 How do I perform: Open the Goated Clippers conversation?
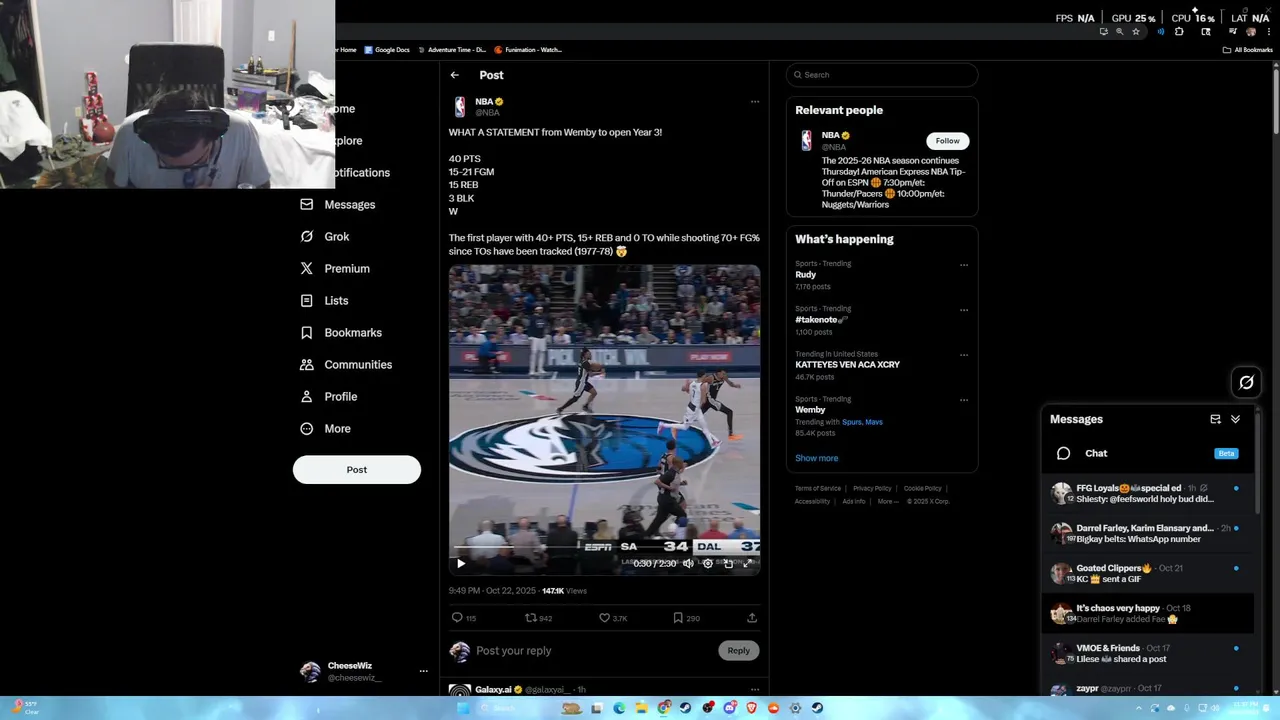click(x=1147, y=574)
